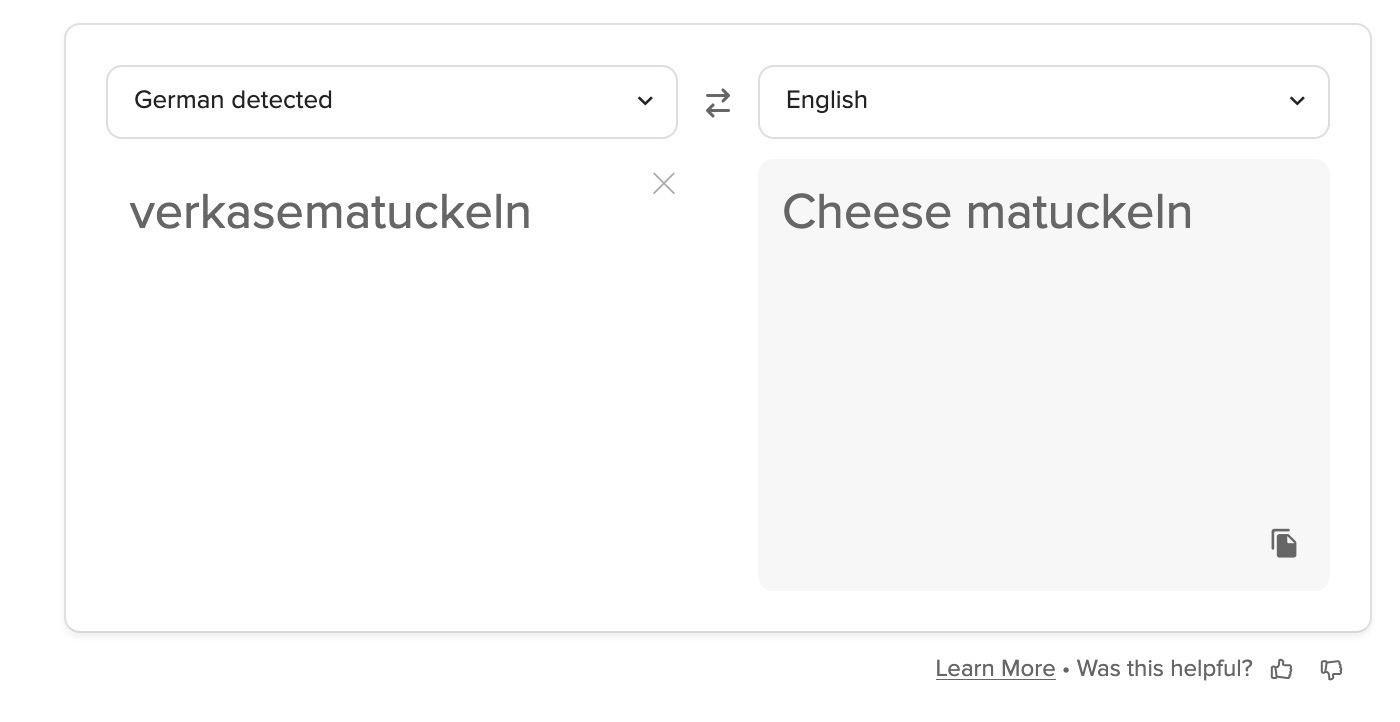Screen dimensions: 1400x722
Task: Select the Cheese matuckeln translation text
Action: 986,213
